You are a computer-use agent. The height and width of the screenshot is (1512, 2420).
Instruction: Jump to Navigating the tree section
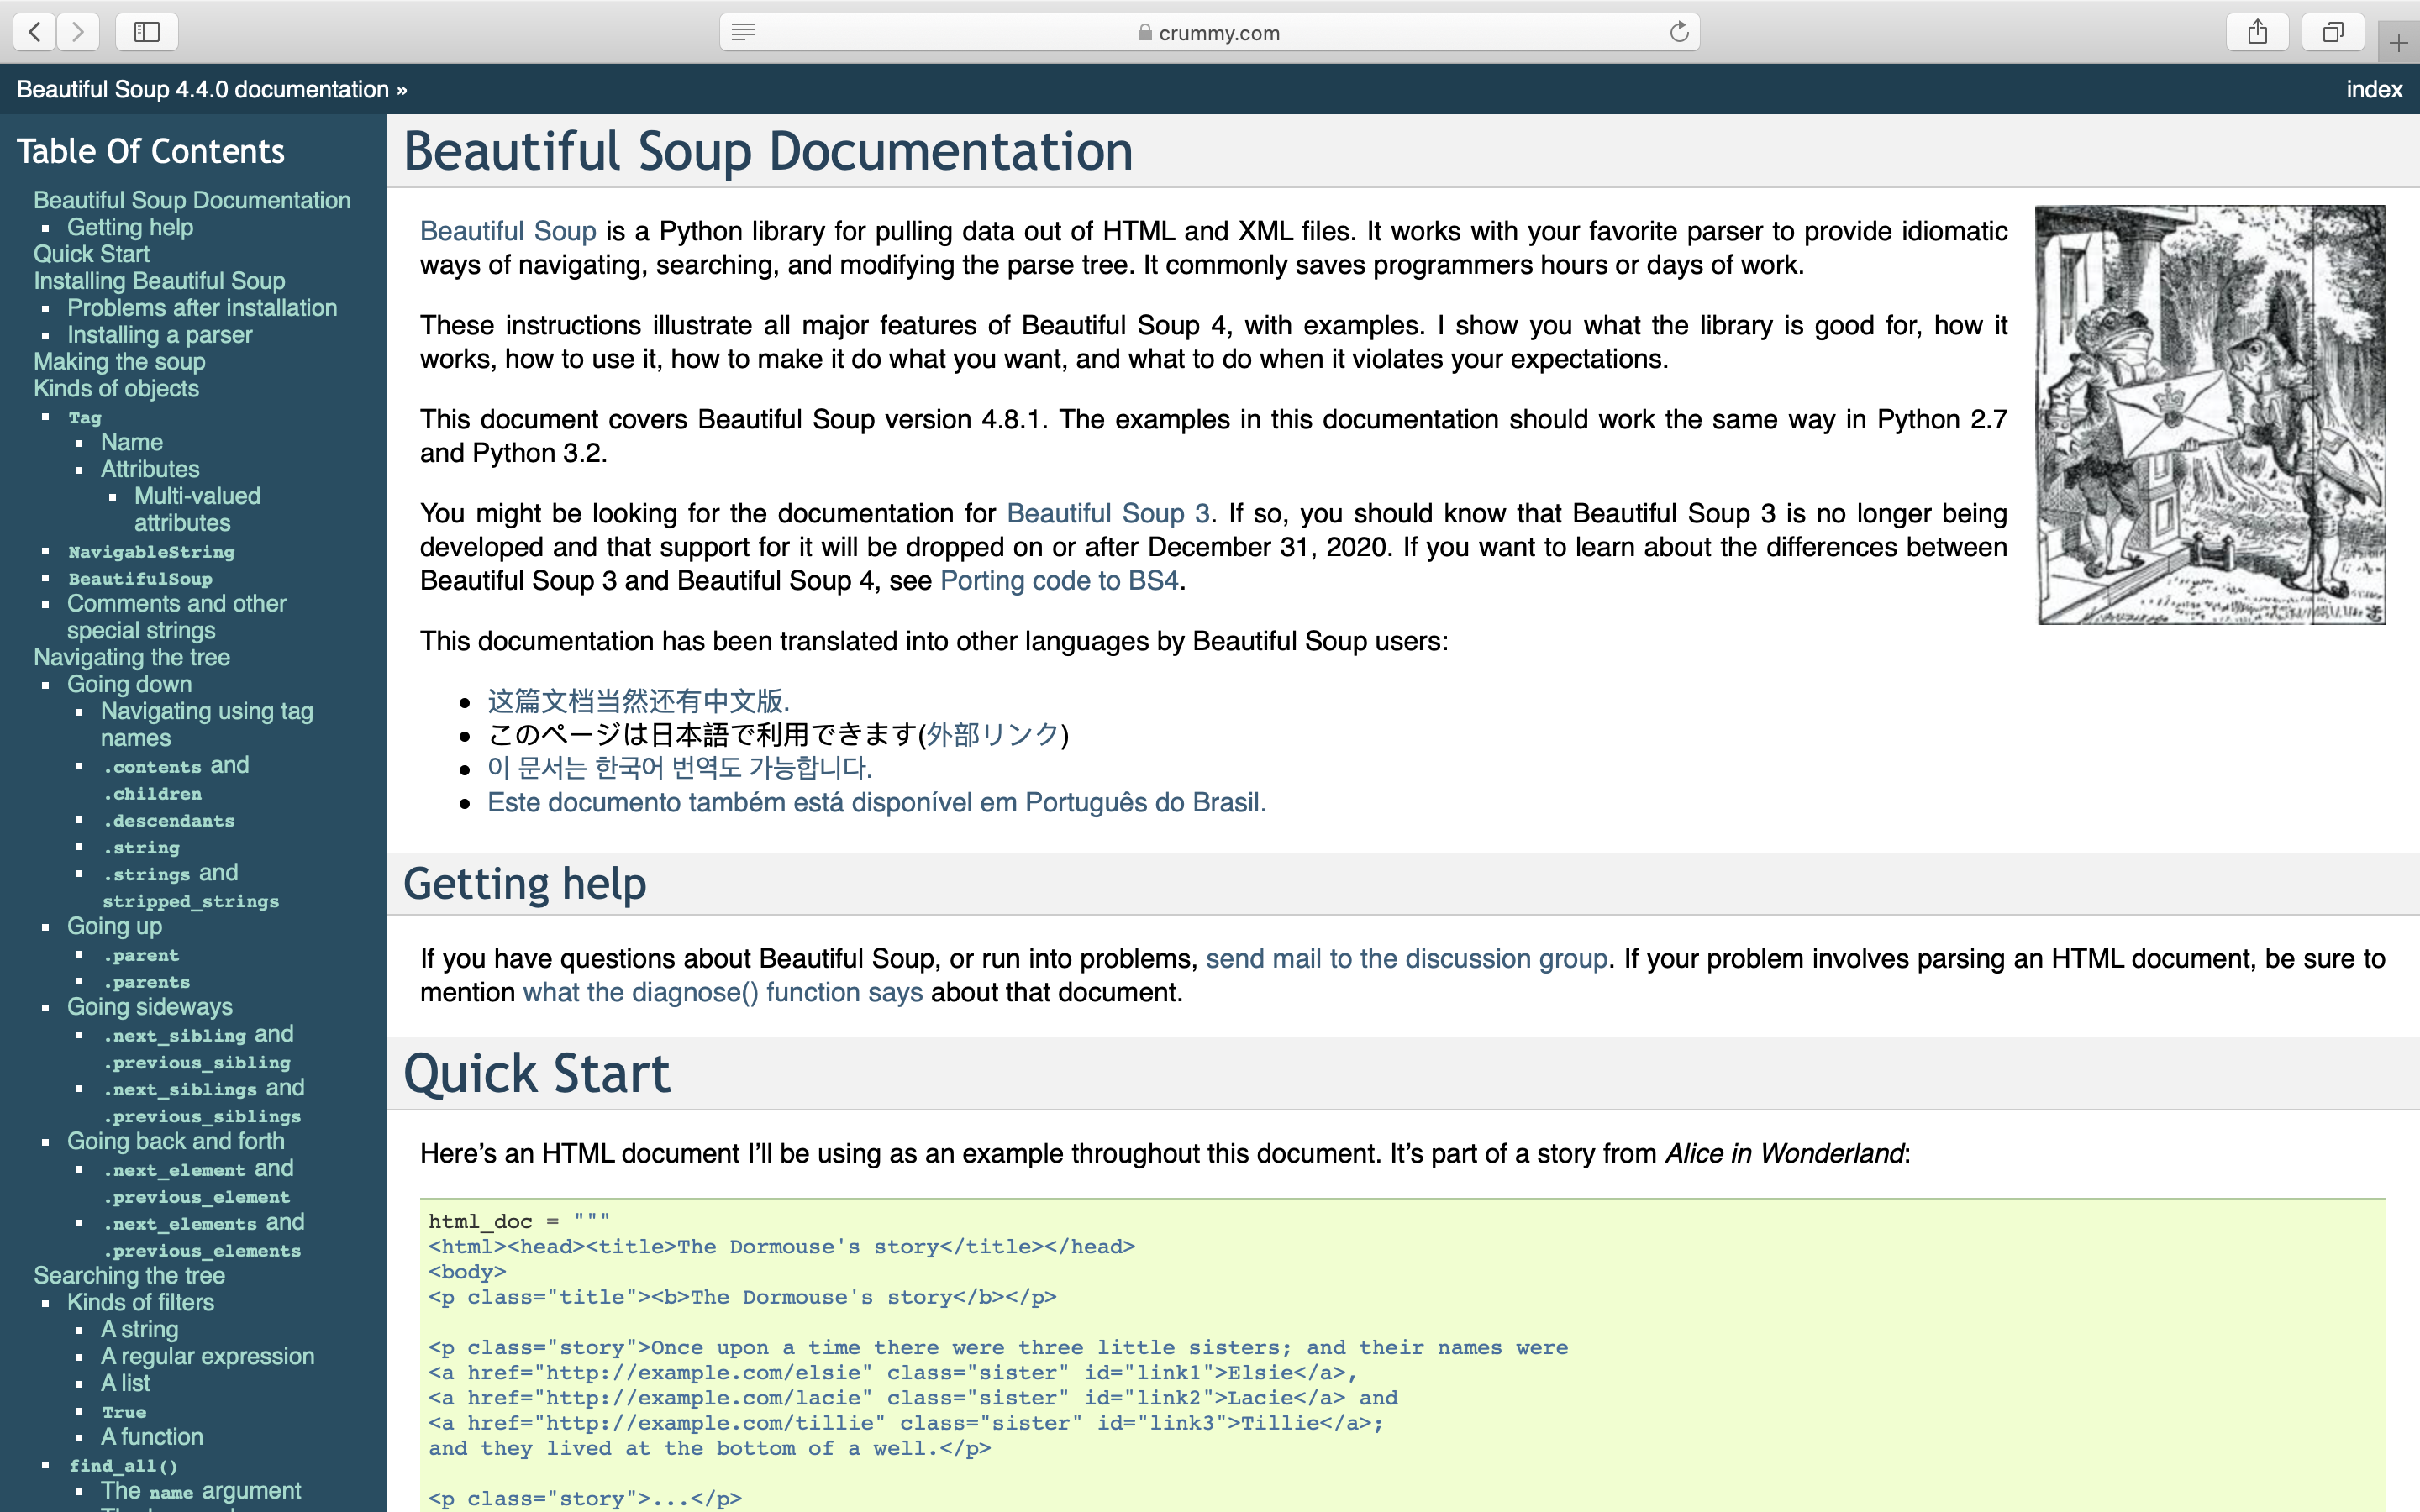[x=132, y=657]
